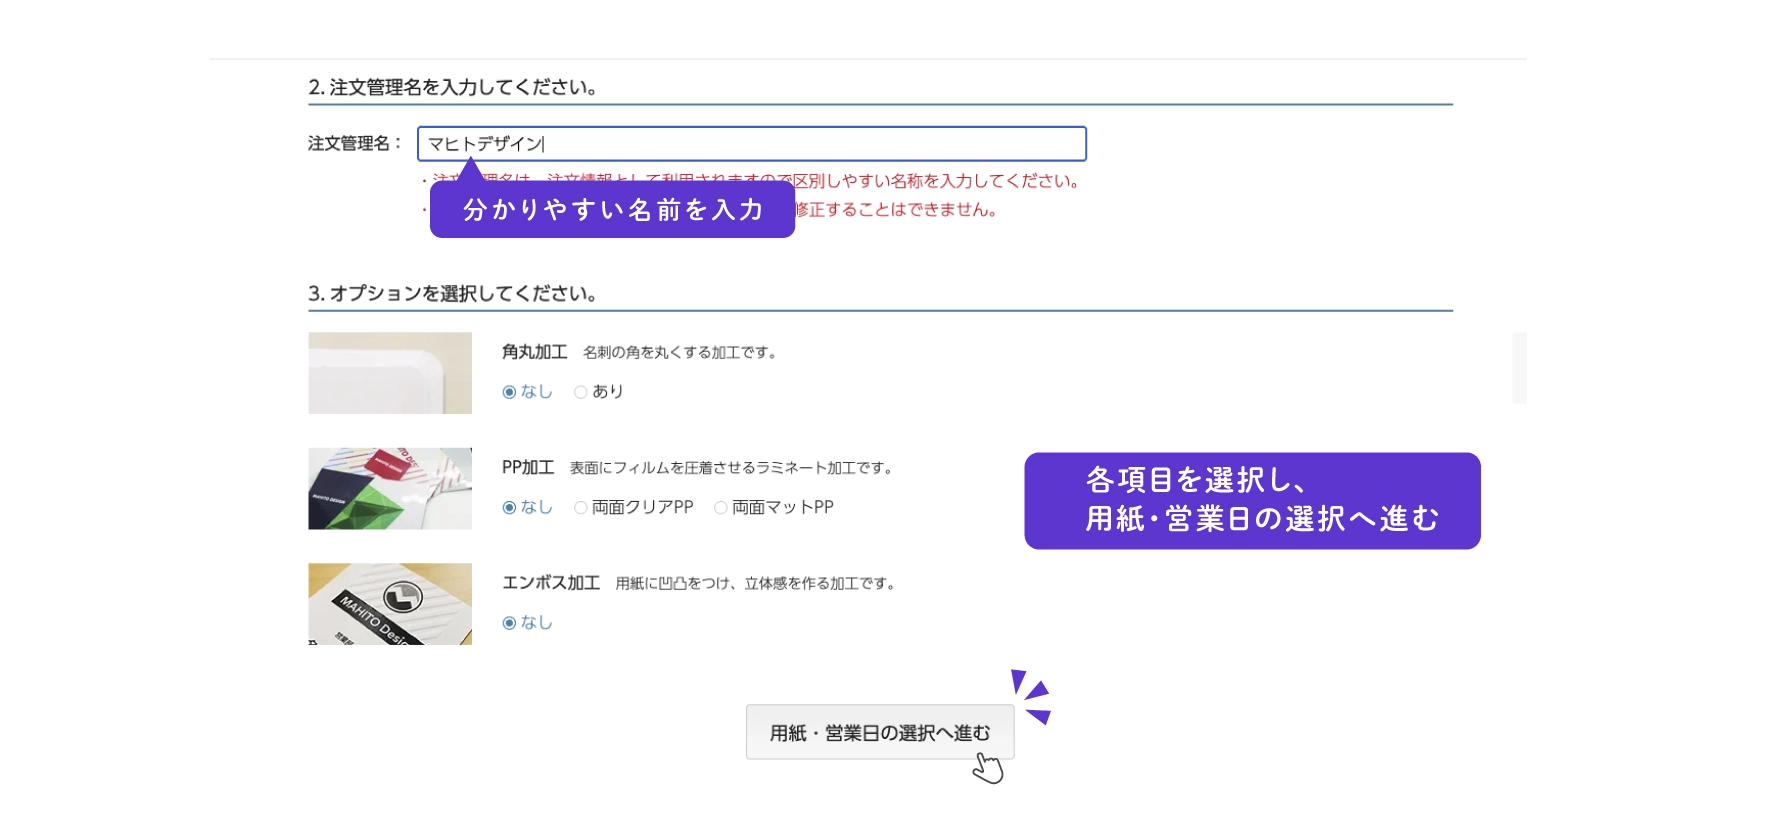This screenshot has width=1771, height=834.
Task: Click the 角丸加工 option title
Action: (x=535, y=352)
